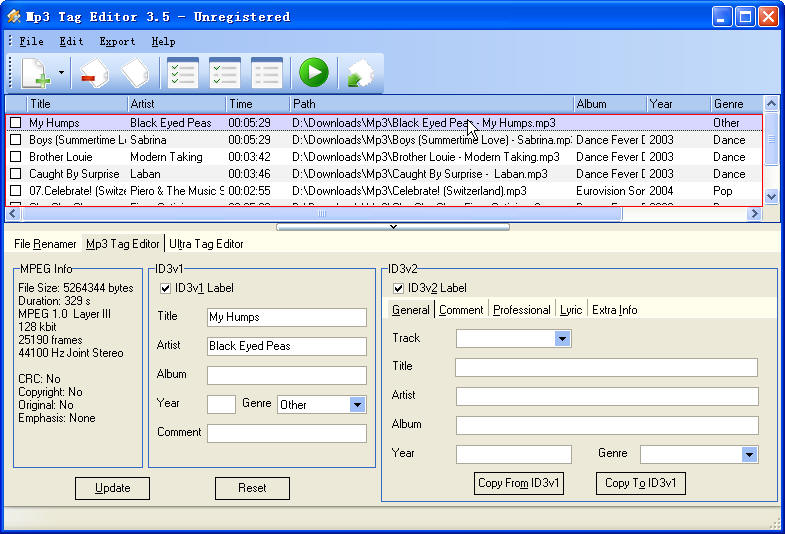Collapse the file list using the splitter arrow
Viewport: 785px width, 534px height.
(x=393, y=227)
